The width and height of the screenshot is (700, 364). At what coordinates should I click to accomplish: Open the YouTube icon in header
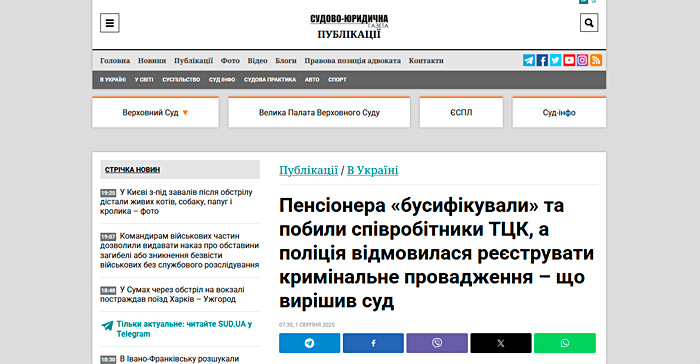coord(569,60)
